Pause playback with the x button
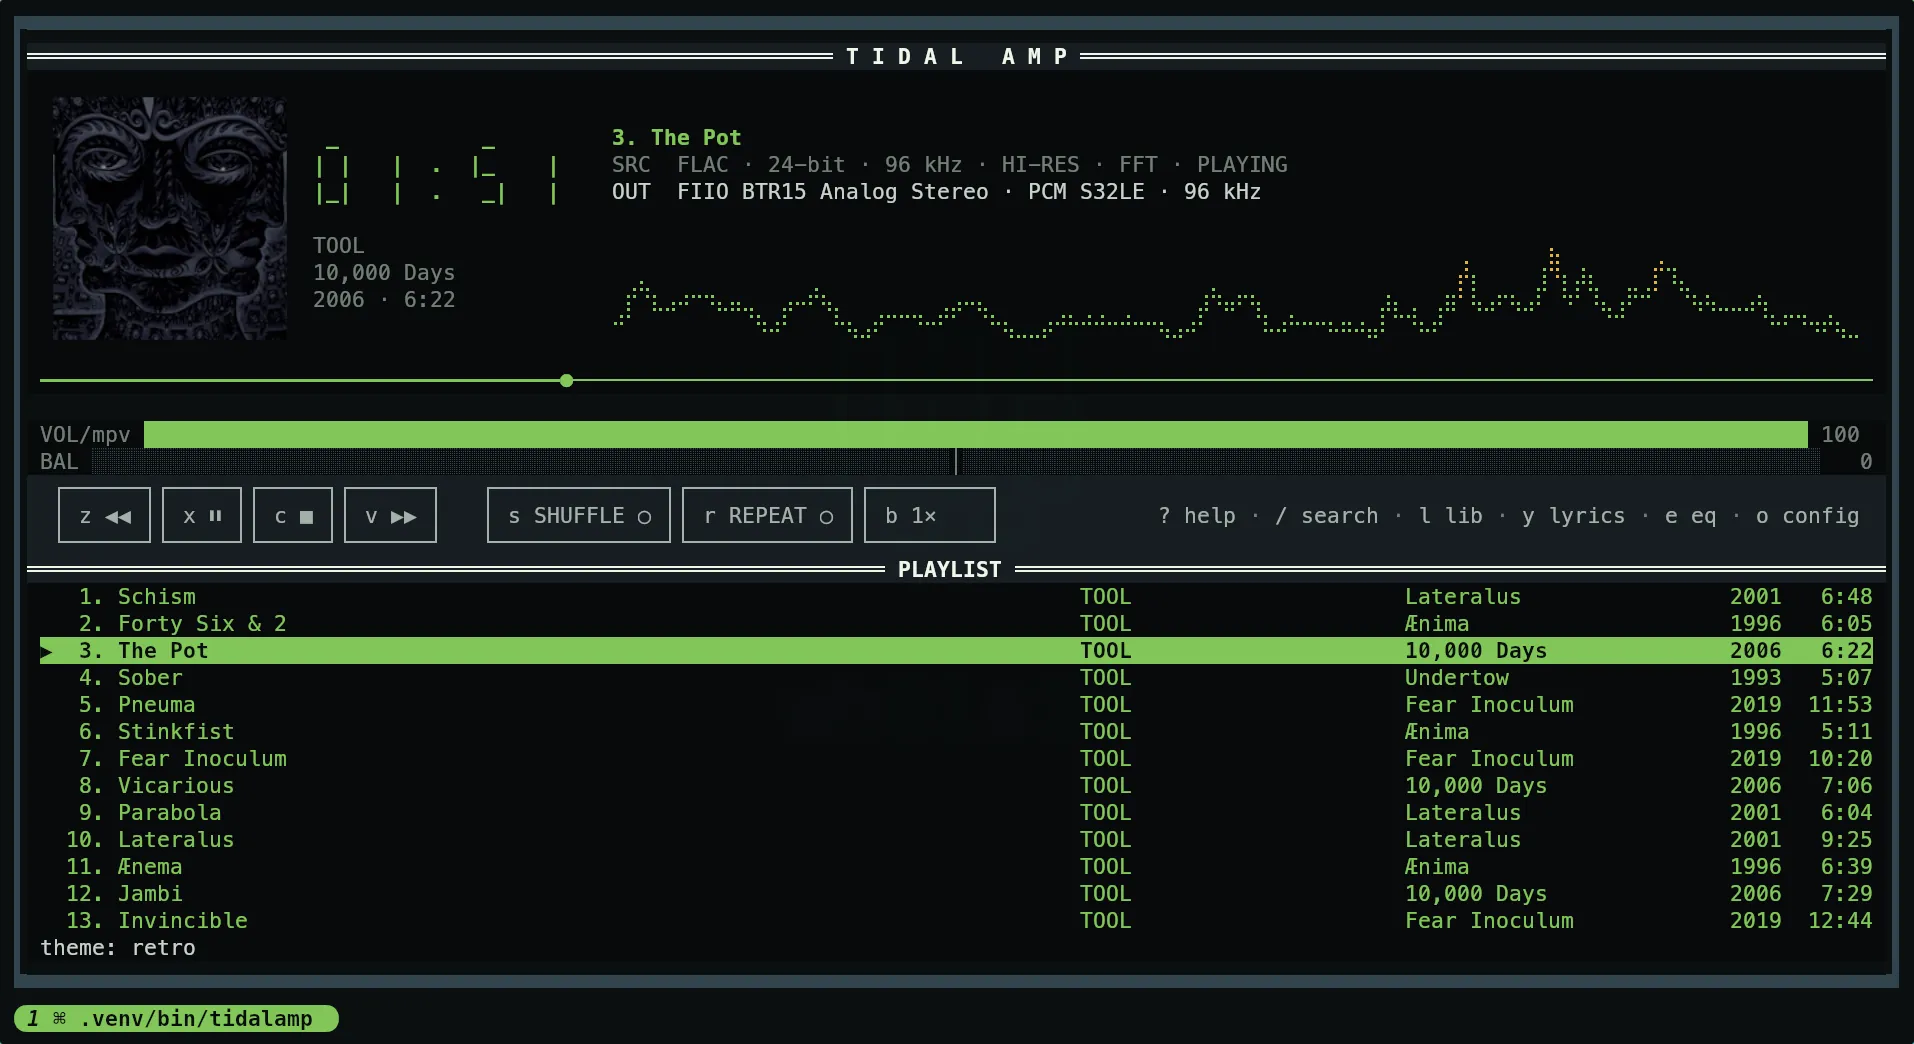 pyautogui.click(x=202, y=515)
